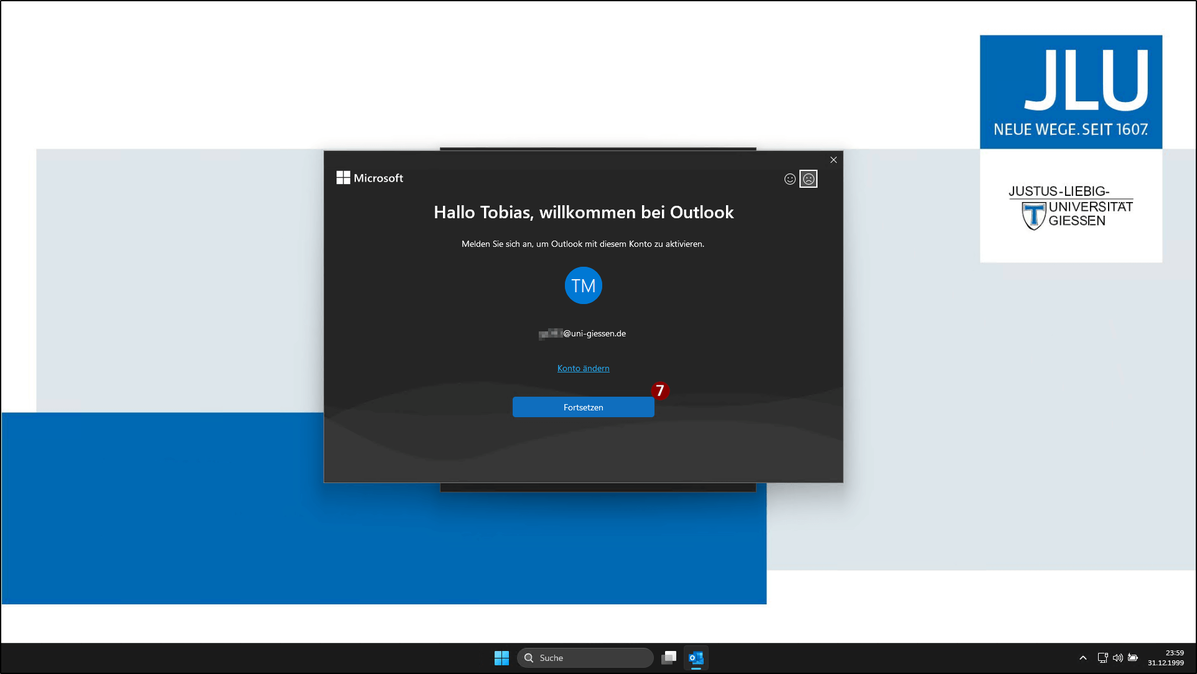Close the Outlook welcome dialog
1197x674 pixels.
pos(834,160)
